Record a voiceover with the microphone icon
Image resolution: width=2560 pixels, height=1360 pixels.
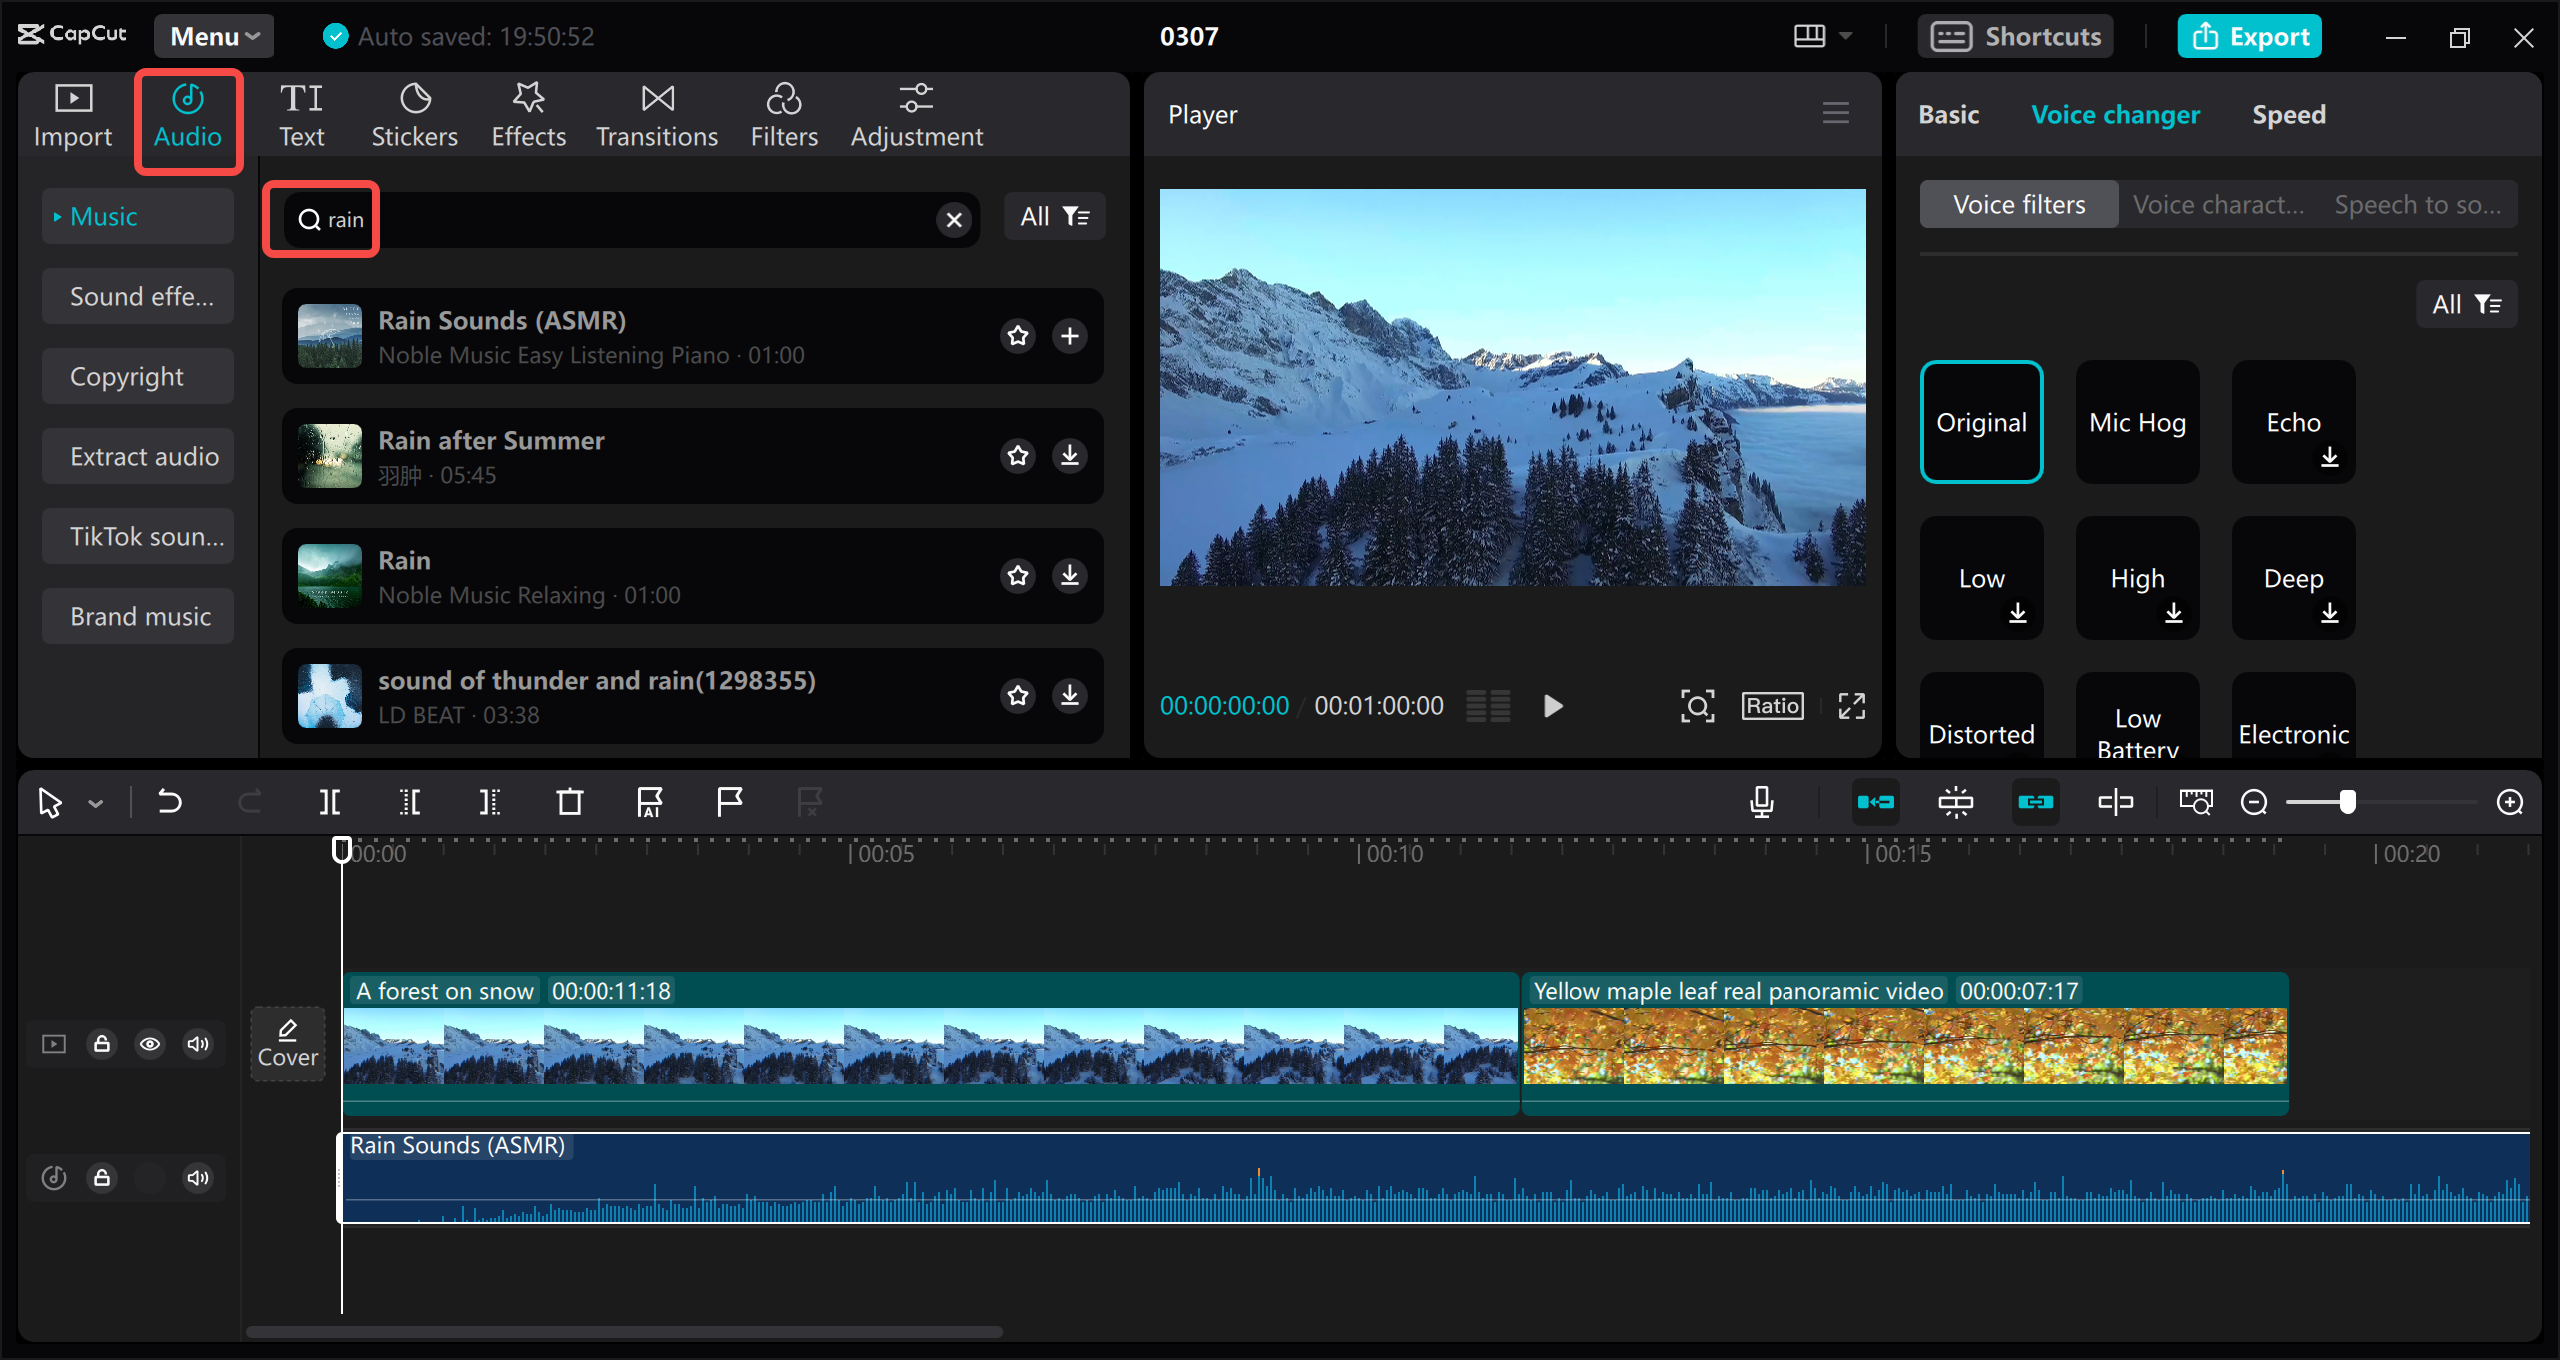tap(1762, 801)
